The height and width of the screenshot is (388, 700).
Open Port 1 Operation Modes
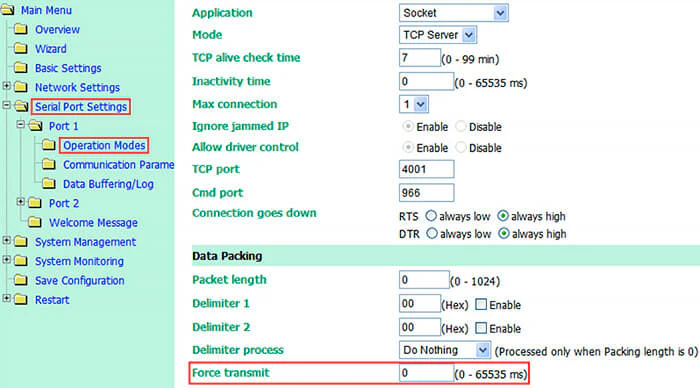pos(104,146)
